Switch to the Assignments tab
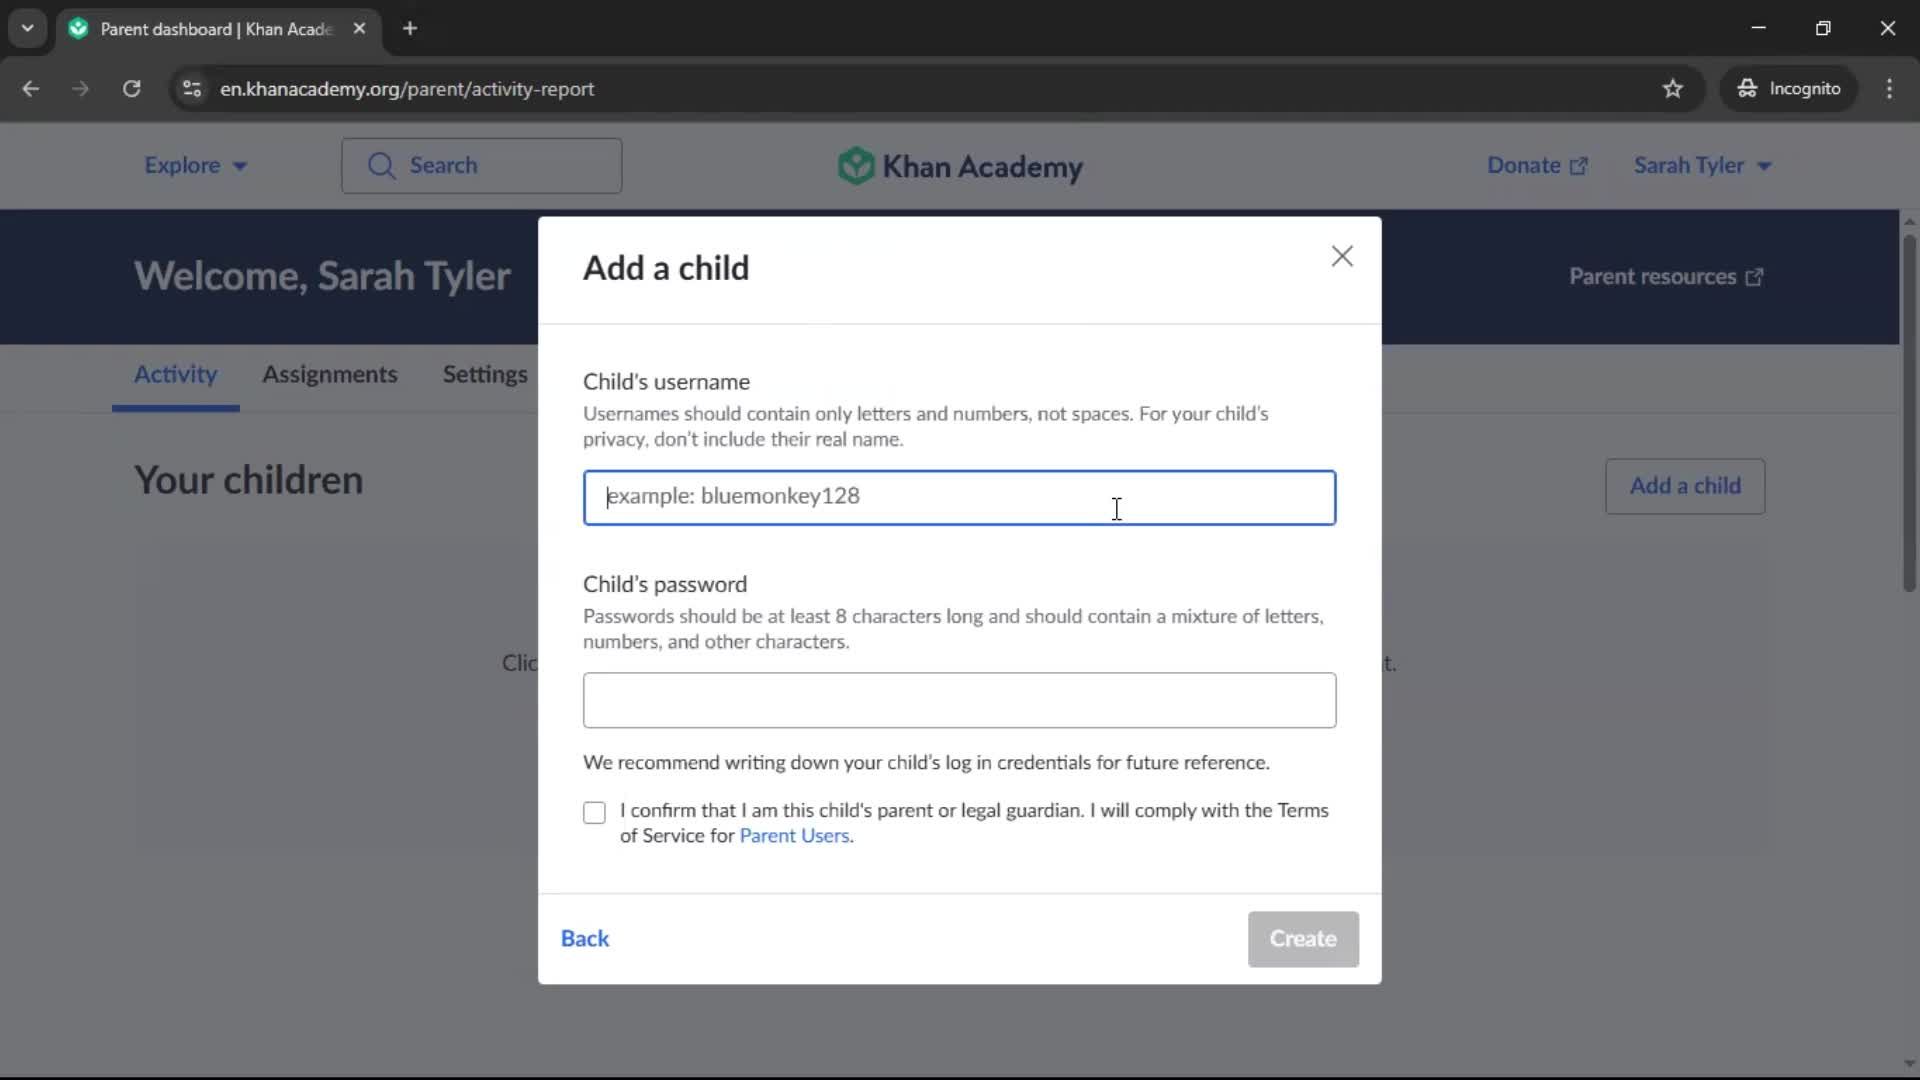The width and height of the screenshot is (1920, 1080). (329, 374)
